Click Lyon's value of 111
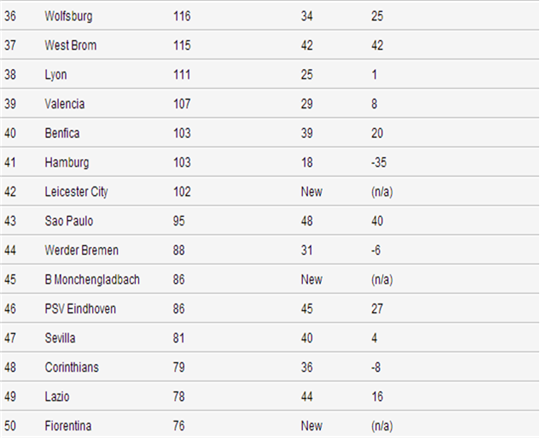Image resolution: width=541 pixels, height=438 pixels. pos(182,75)
